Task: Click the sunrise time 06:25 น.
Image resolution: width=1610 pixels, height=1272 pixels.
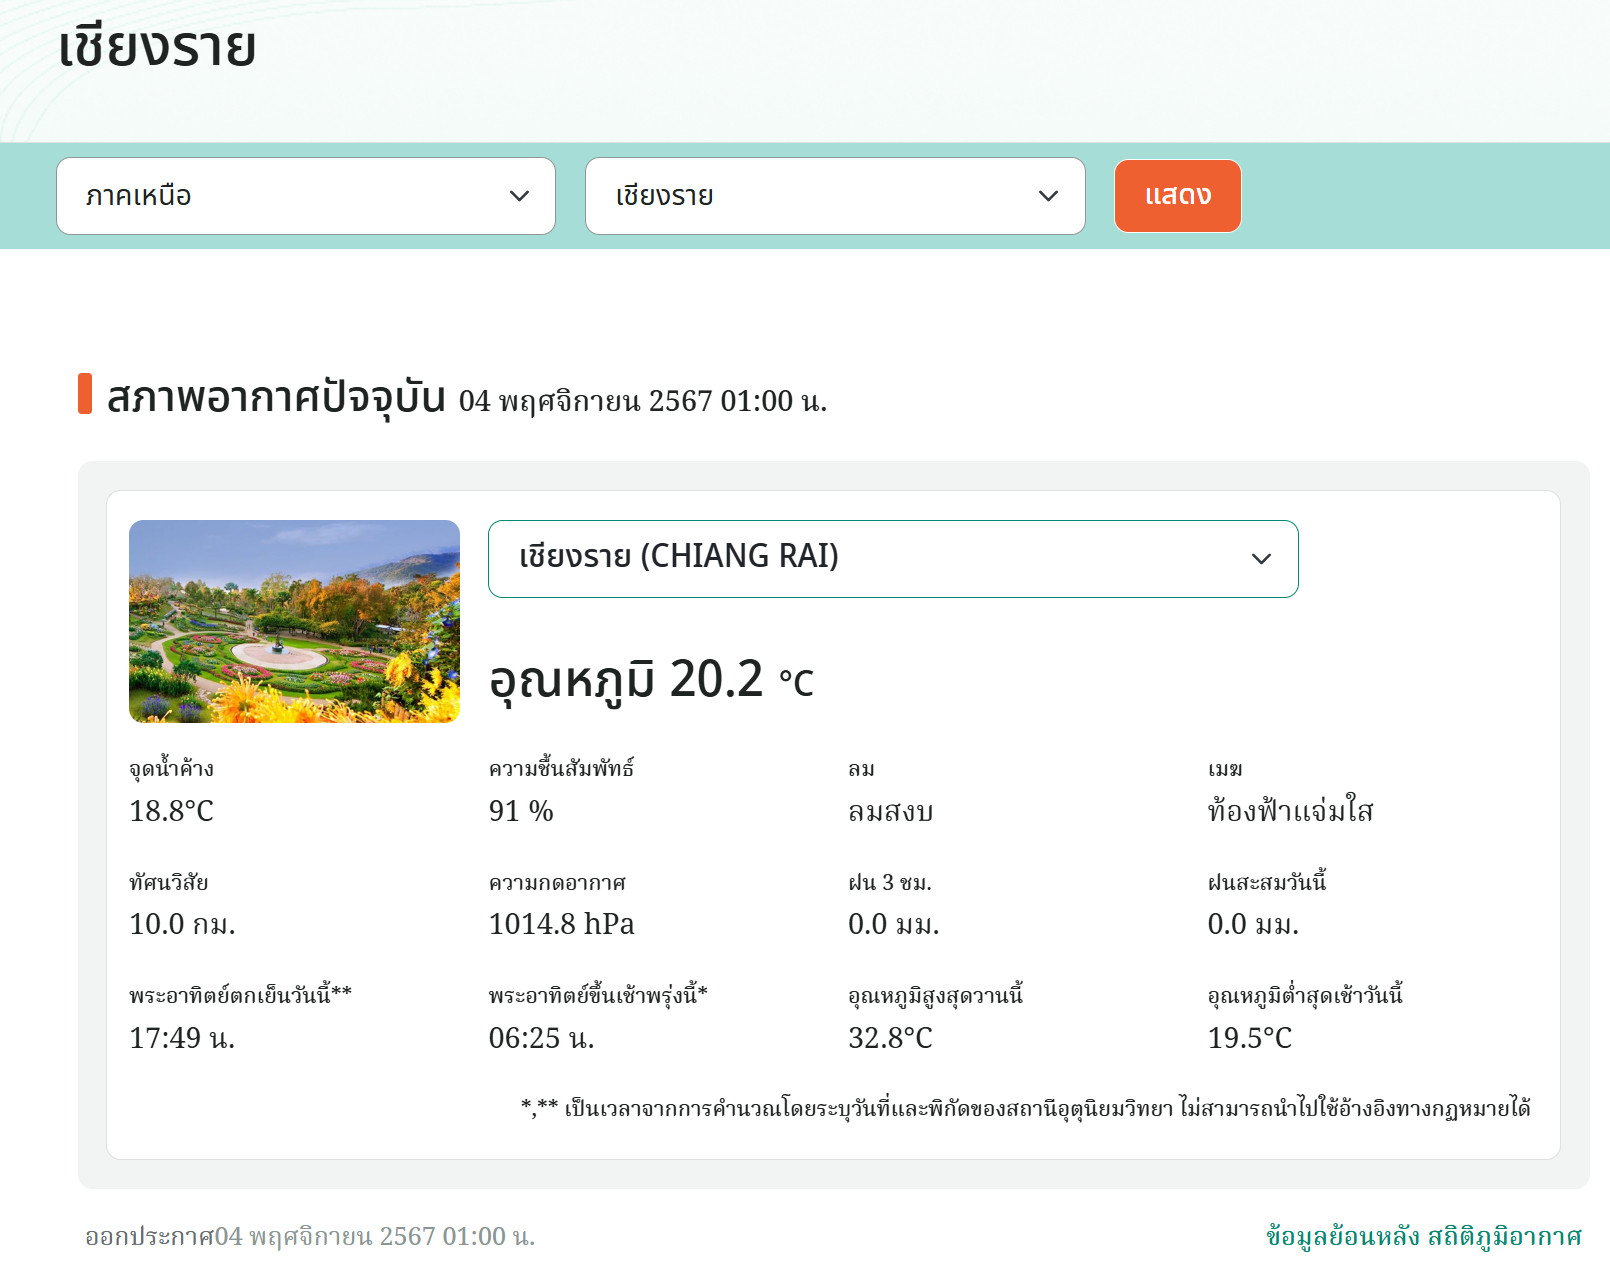Action: click(541, 1038)
